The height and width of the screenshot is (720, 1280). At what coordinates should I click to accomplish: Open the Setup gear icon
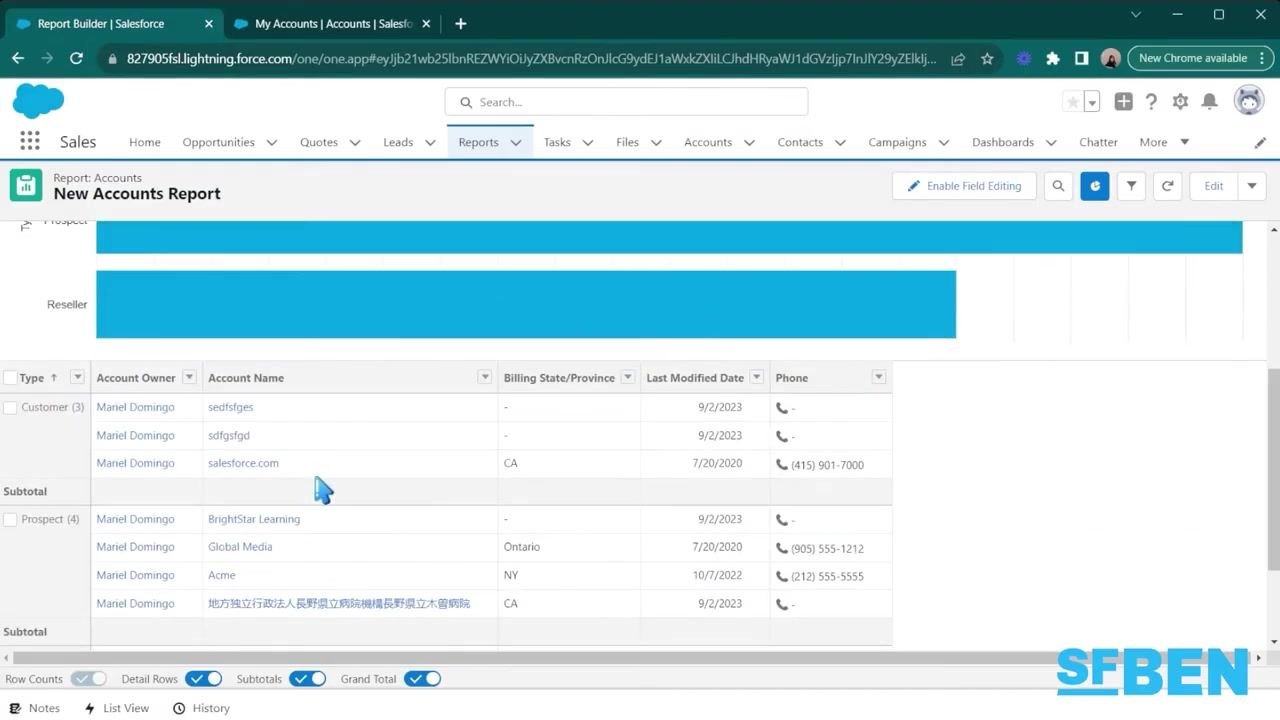[x=1180, y=101]
